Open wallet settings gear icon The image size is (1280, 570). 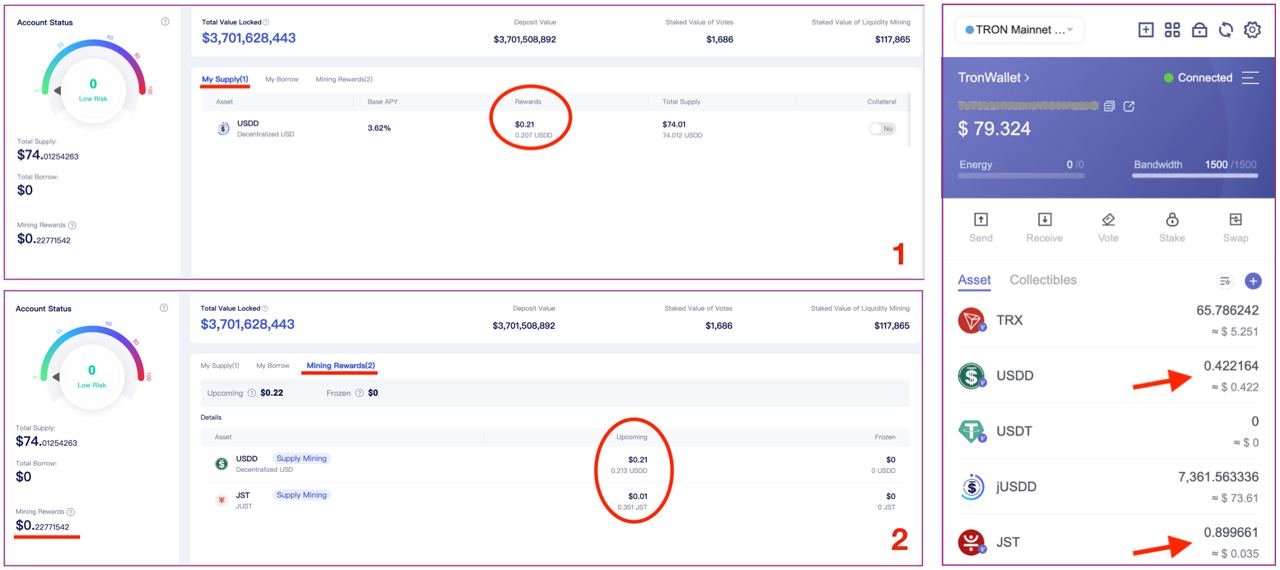1252,30
